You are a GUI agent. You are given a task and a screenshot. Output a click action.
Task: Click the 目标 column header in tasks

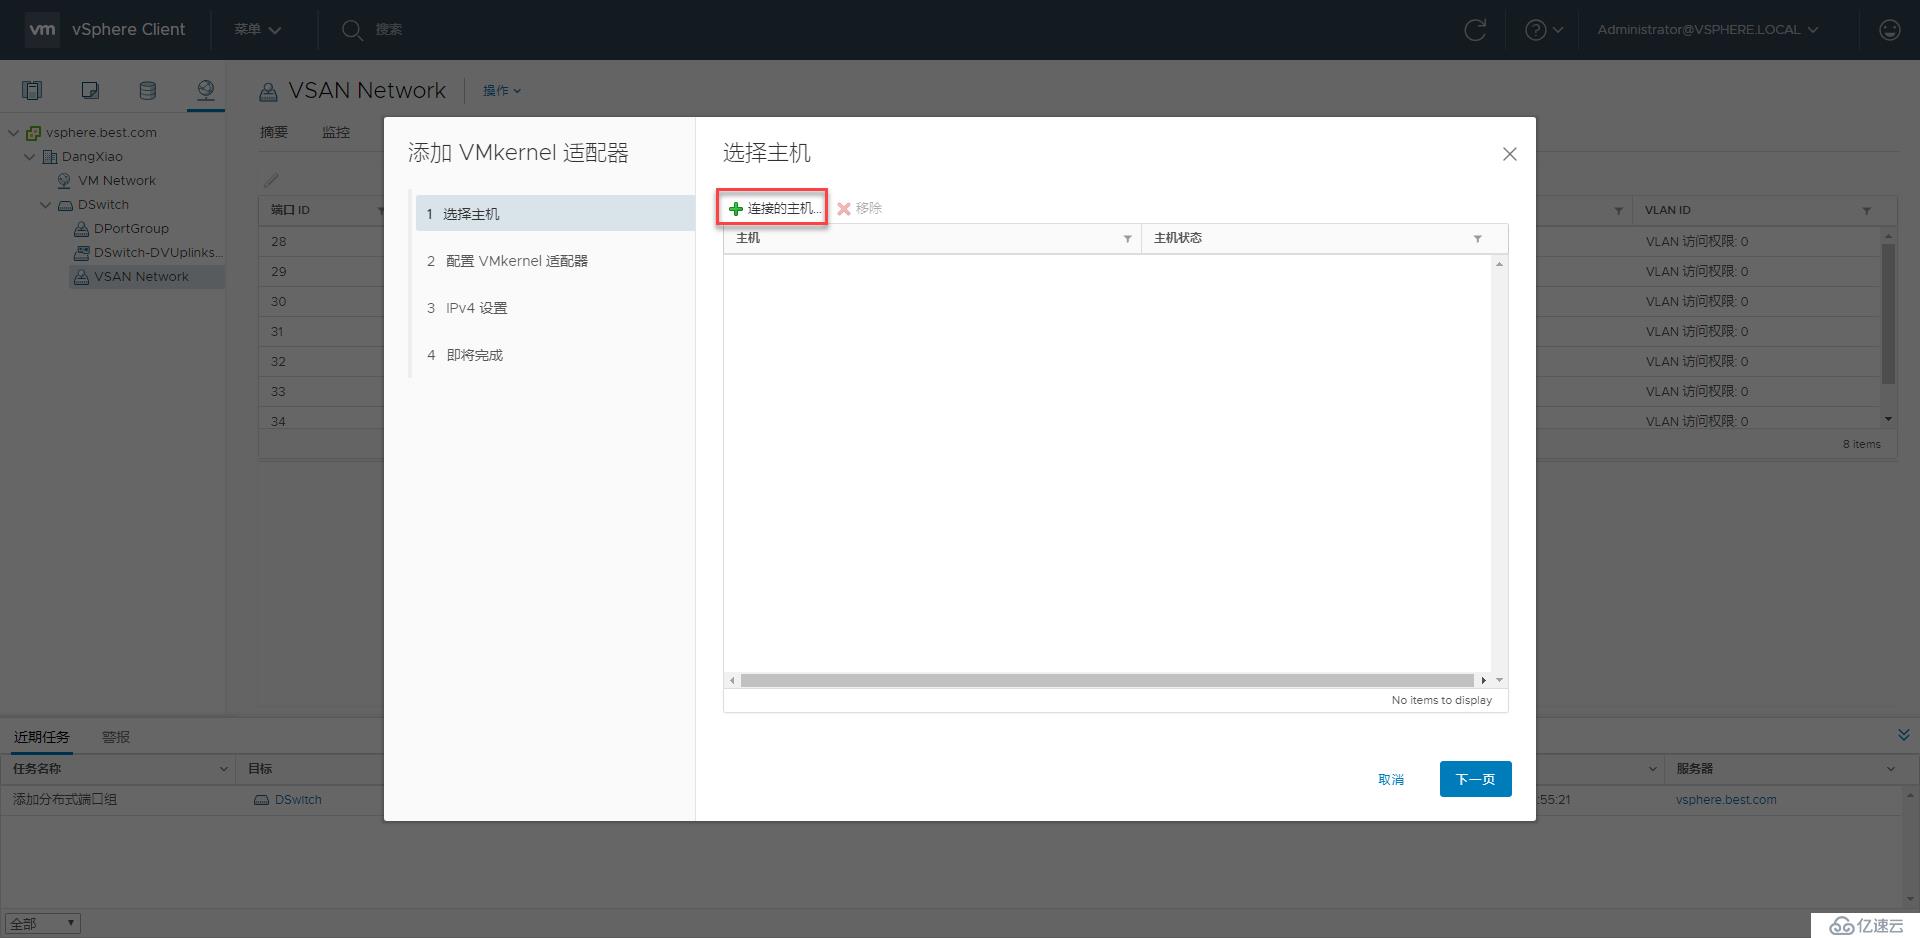pyautogui.click(x=260, y=769)
